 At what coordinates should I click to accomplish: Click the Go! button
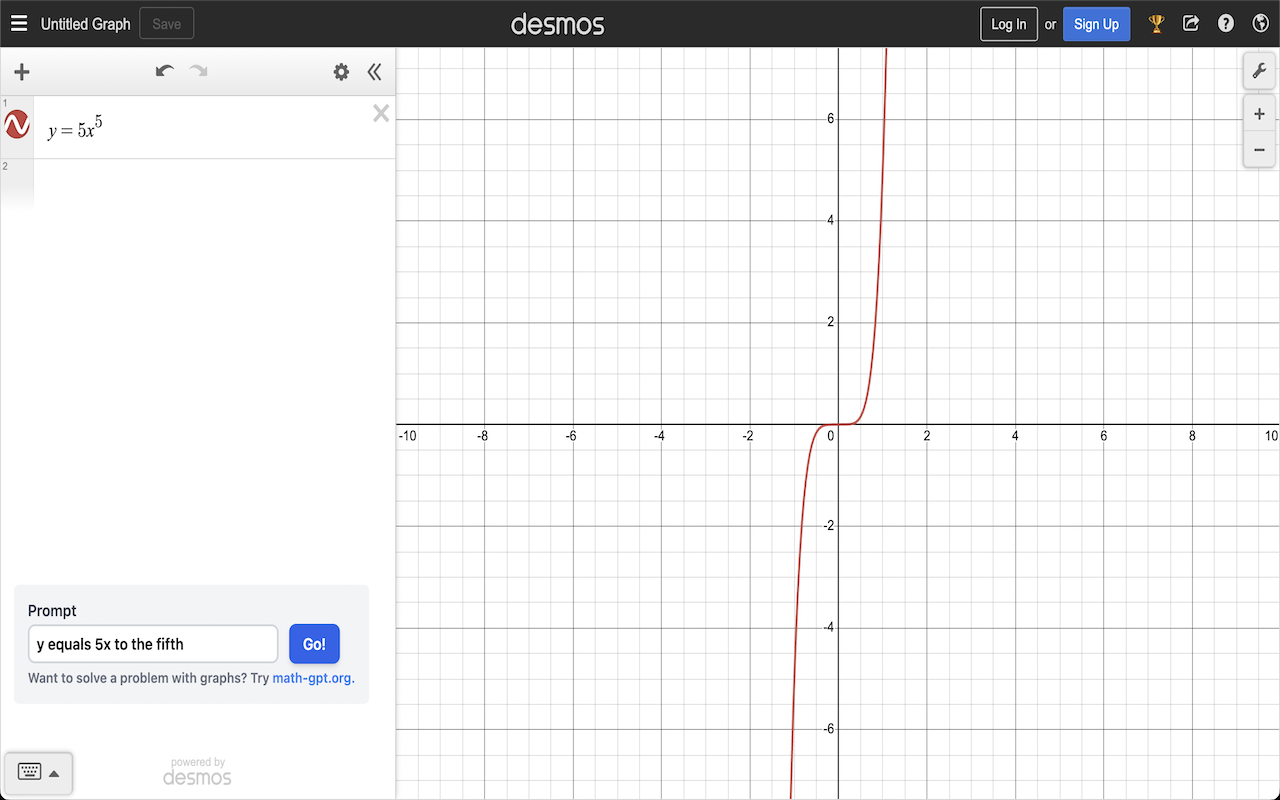coord(314,644)
